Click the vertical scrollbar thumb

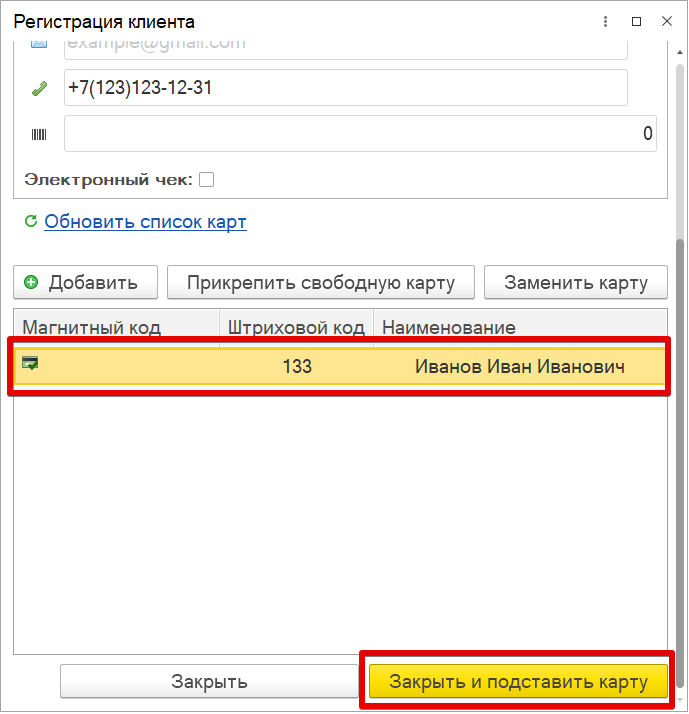click(x=679, y=462)
